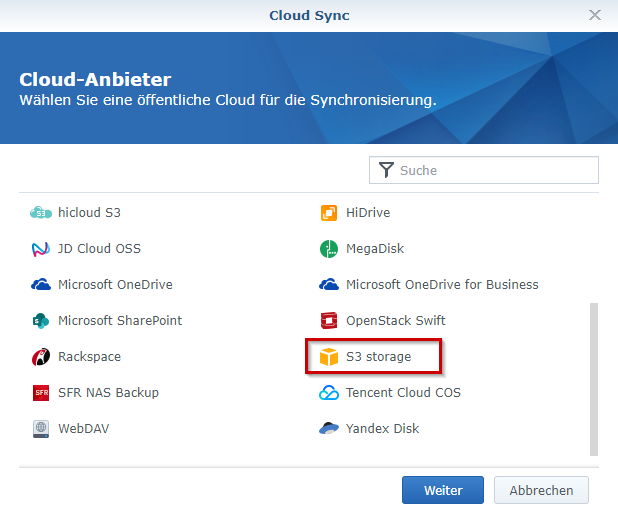Click the Microsoft OneDrive cloud icon
Image resolution: width=618 pixels, height=511 pixels.
tap(41, 284)
